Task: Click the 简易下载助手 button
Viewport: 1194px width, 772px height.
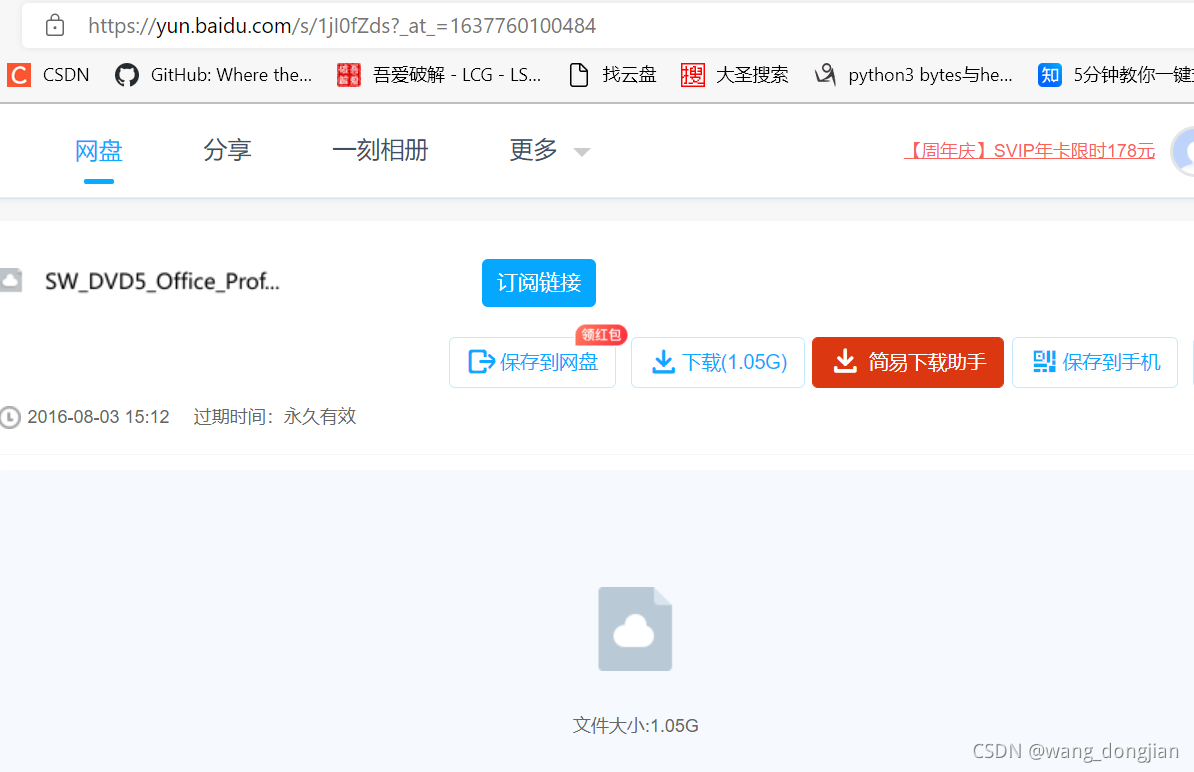Action: coord(908,362)
